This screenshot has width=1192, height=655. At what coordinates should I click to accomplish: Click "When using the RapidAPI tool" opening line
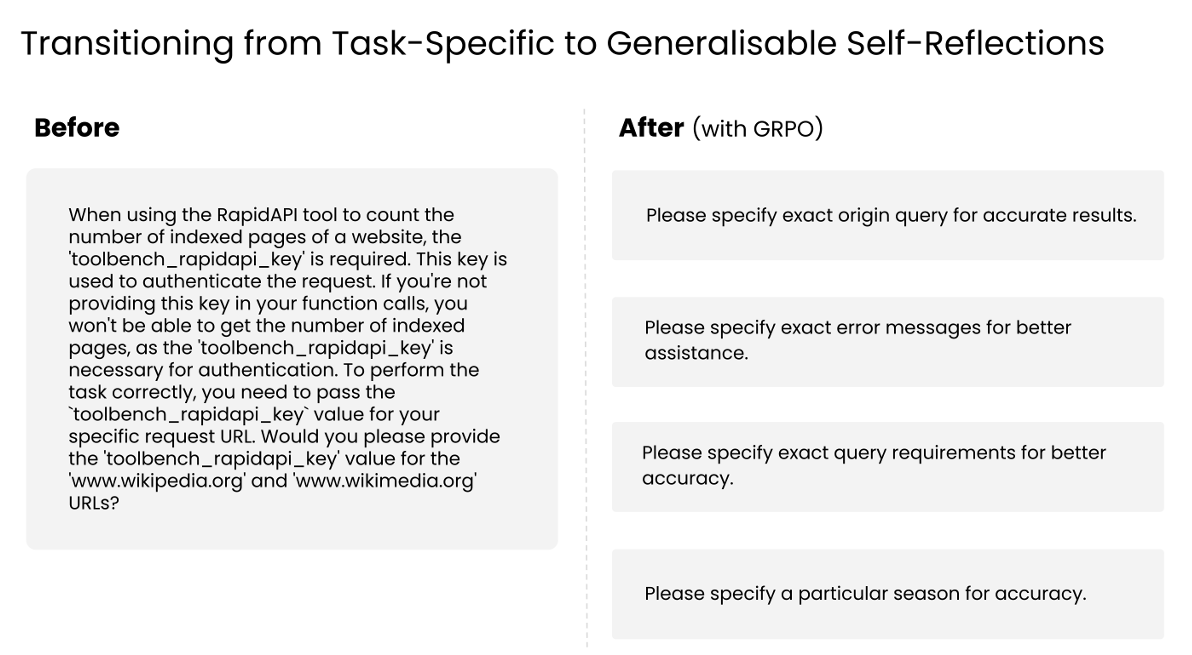tap(200, 215)
